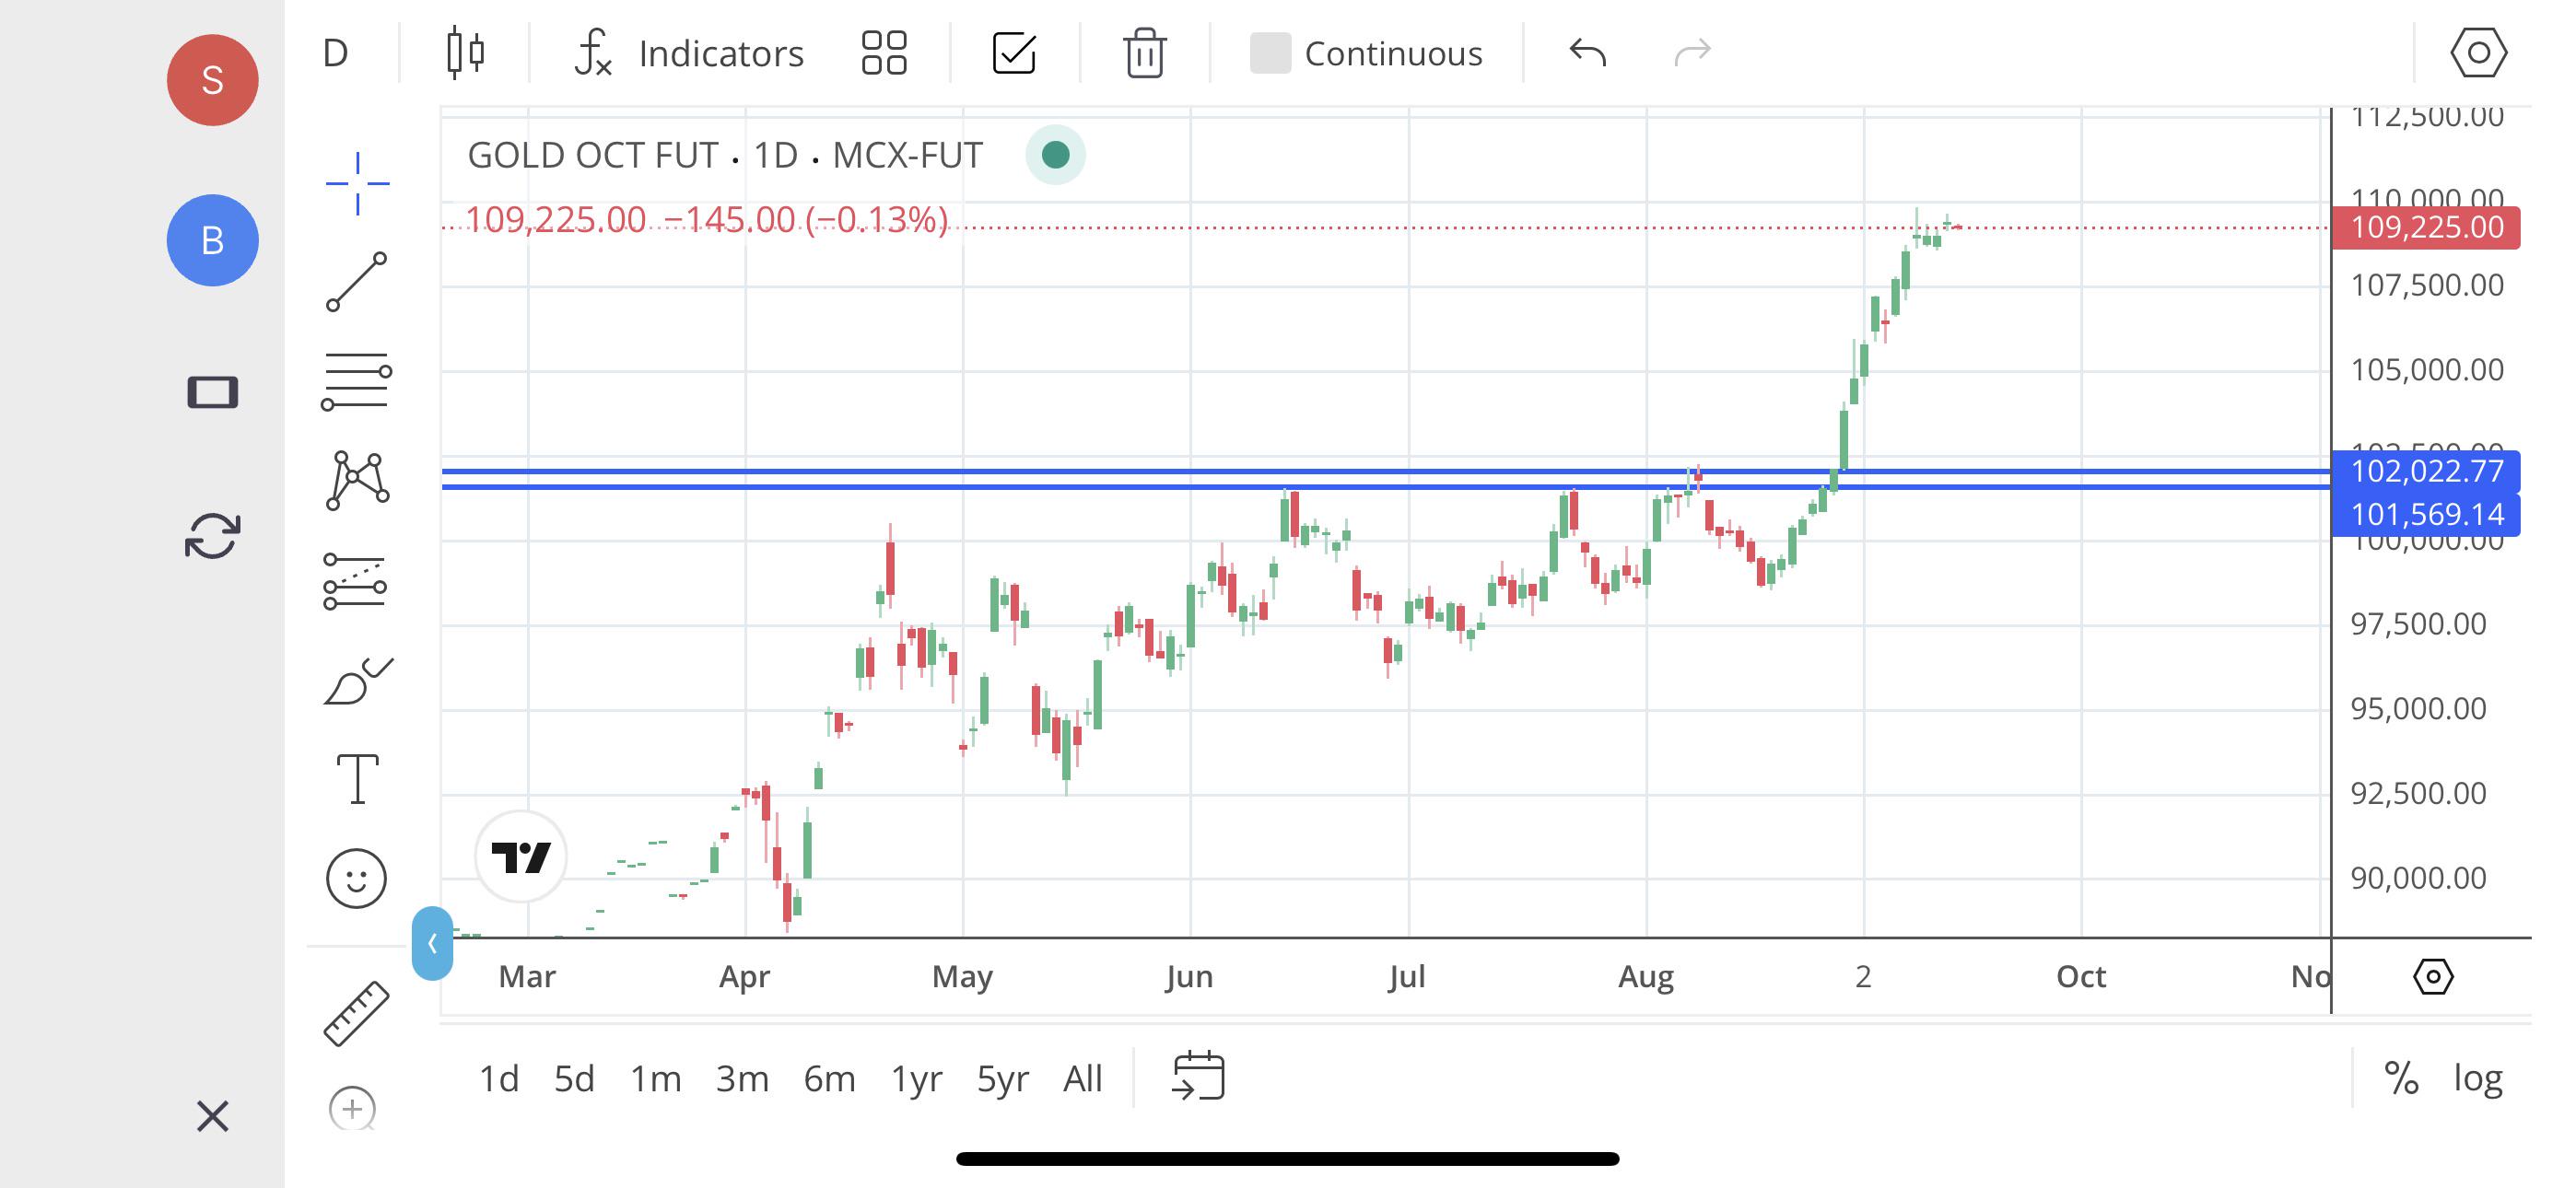2576x1188 pixels.
Task: Set range to 1d
Action: 499,1078
